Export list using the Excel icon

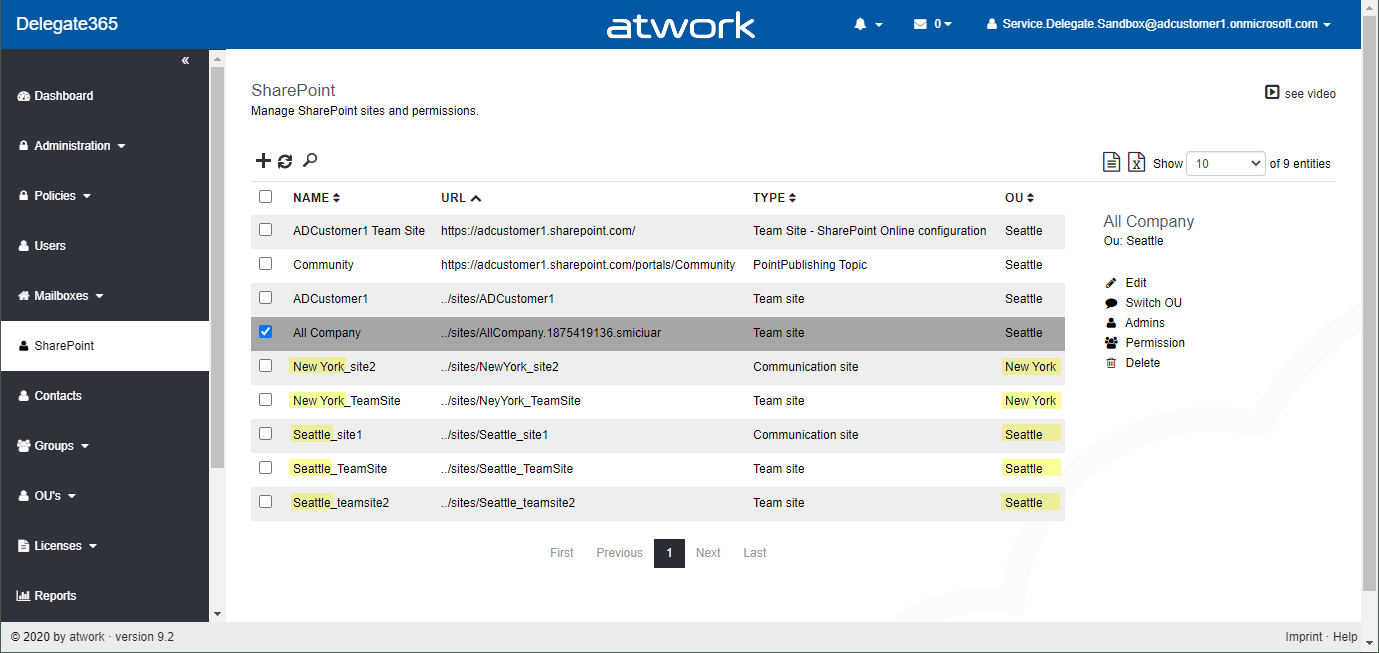[x=1136, y=162]
